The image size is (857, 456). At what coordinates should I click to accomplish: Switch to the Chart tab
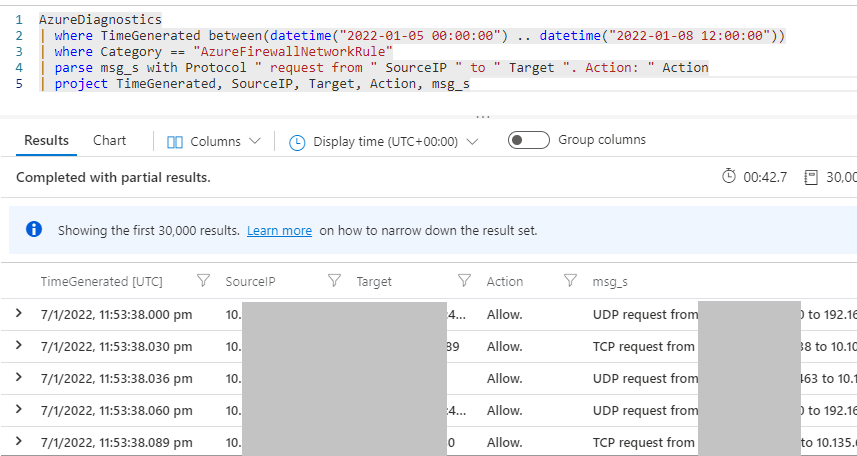coord(110,141)
